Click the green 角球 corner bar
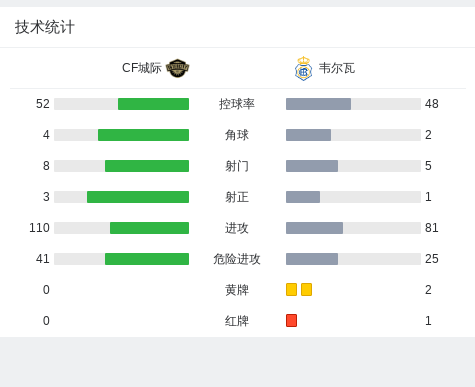The image size is (475, 387). (x=143, y=135)
